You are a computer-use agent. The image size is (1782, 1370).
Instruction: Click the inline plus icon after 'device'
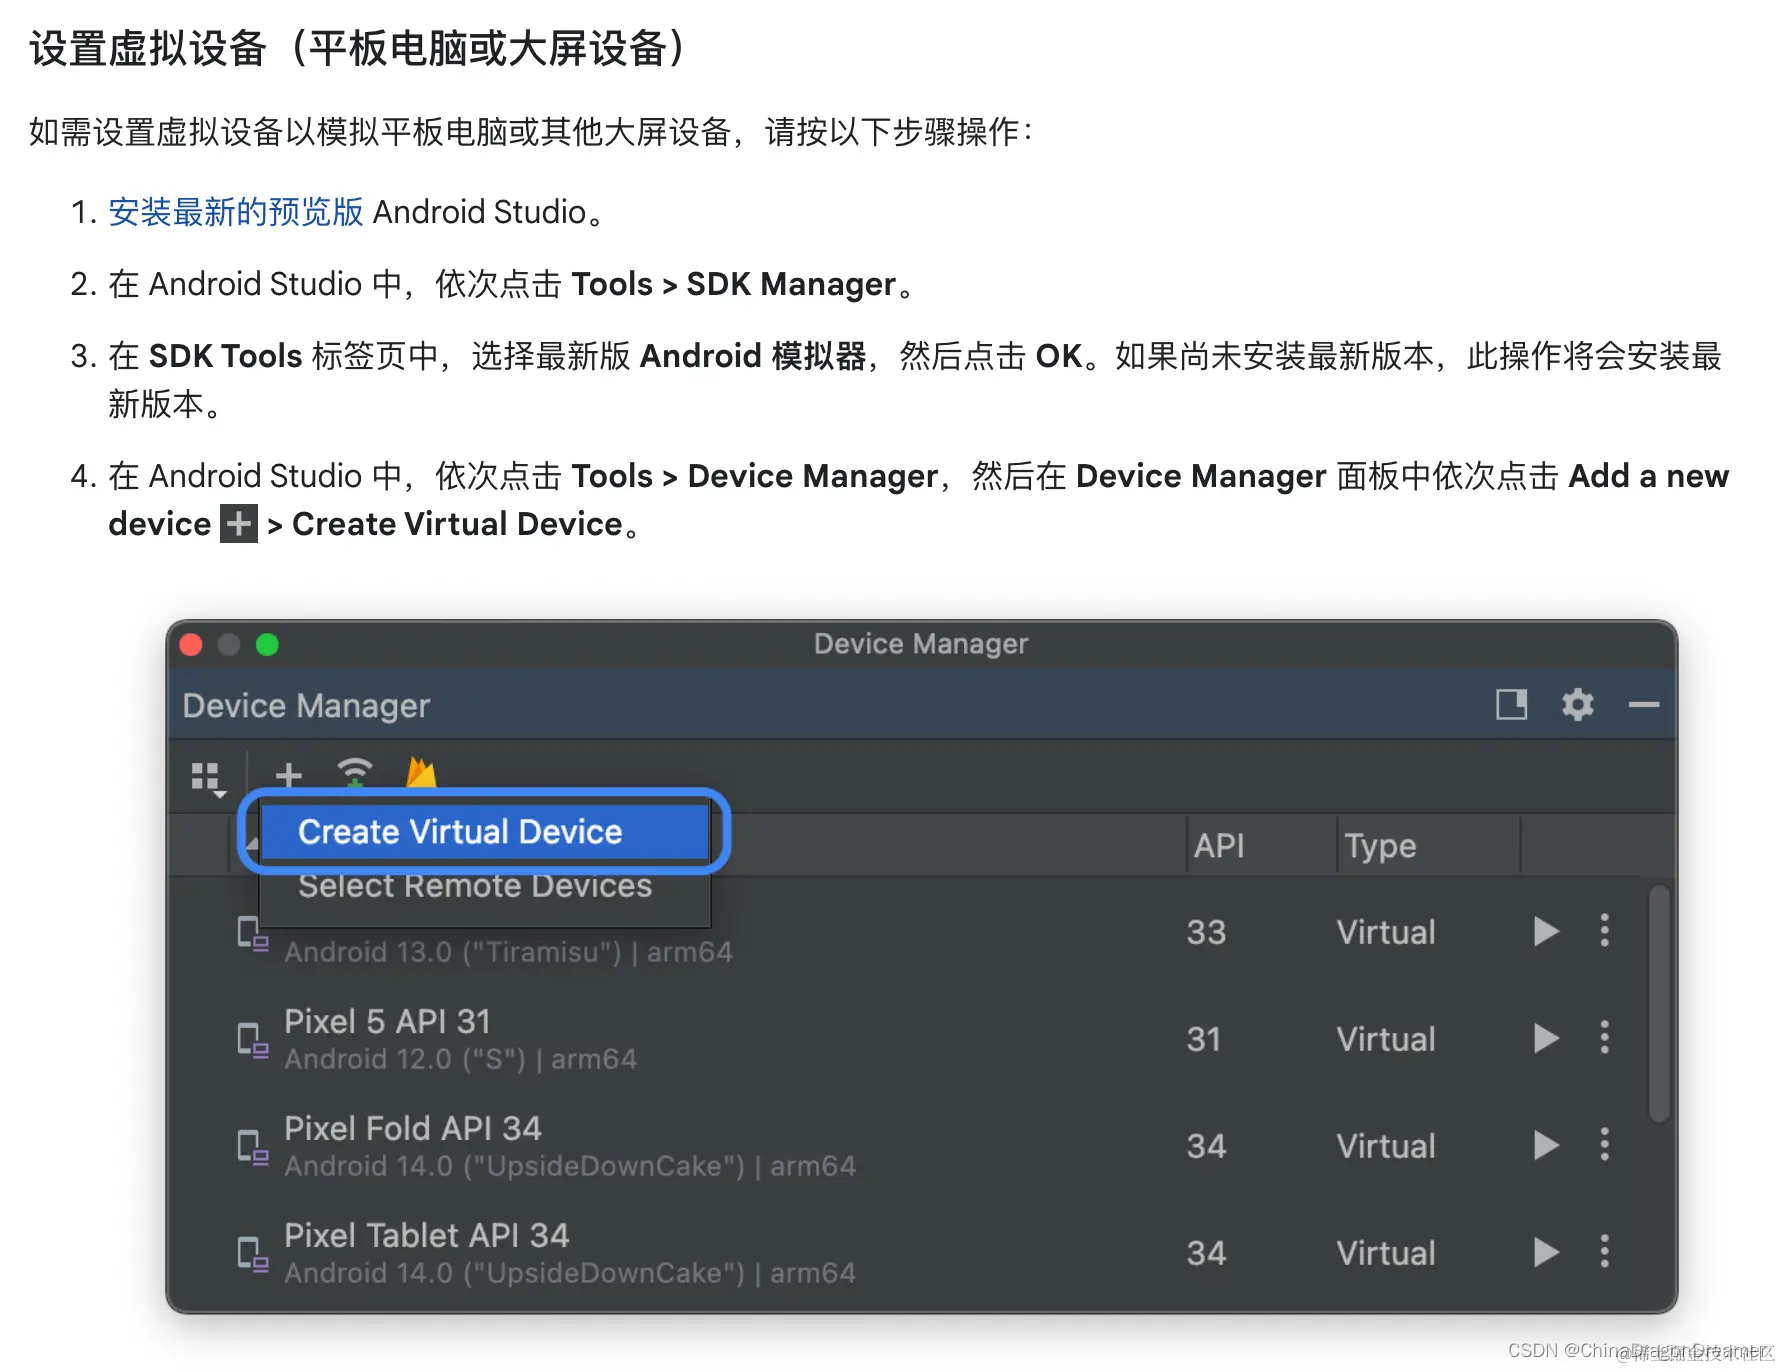(238, 524)
